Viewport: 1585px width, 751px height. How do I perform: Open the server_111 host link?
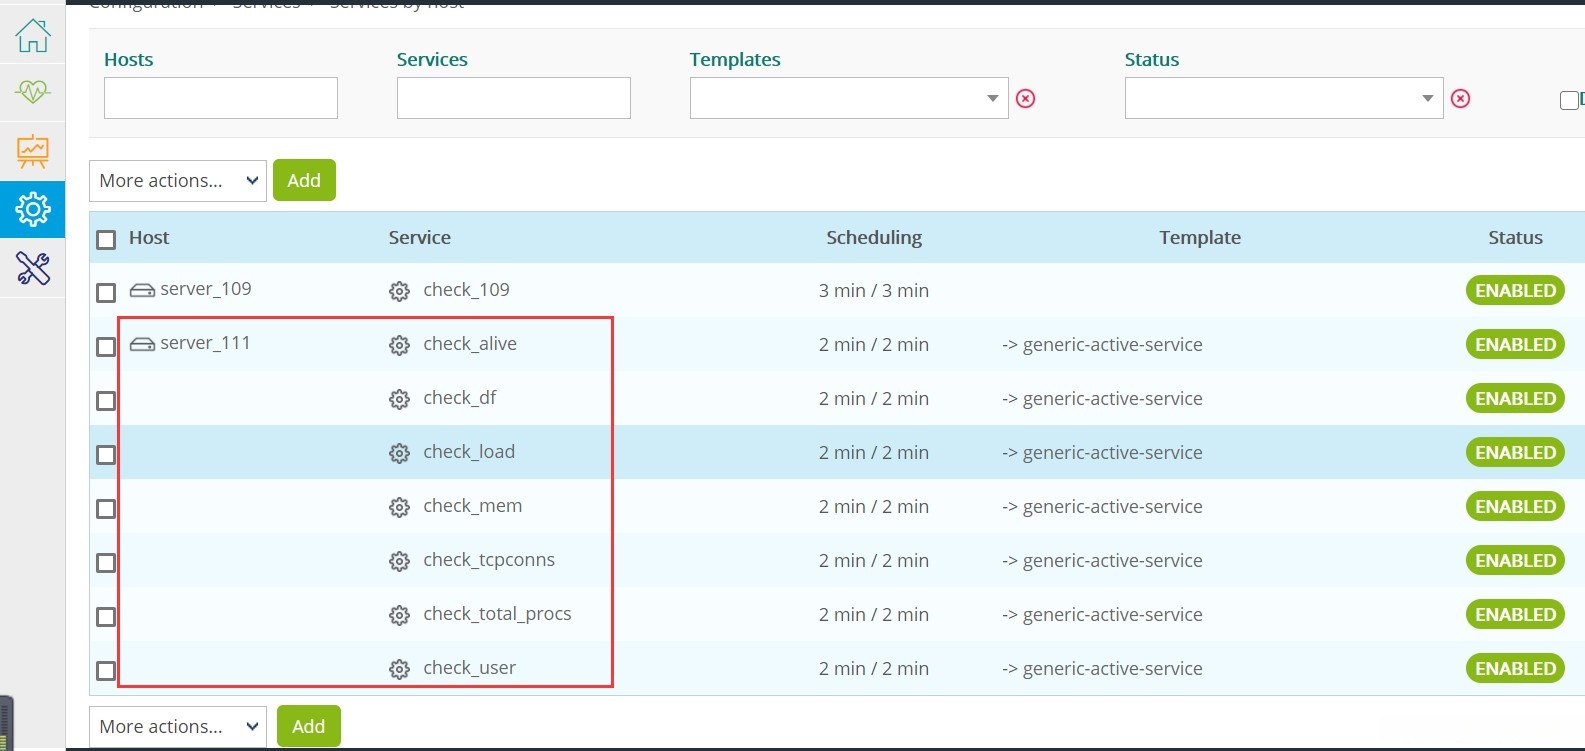pyautogui.click(x=205, y=343)
